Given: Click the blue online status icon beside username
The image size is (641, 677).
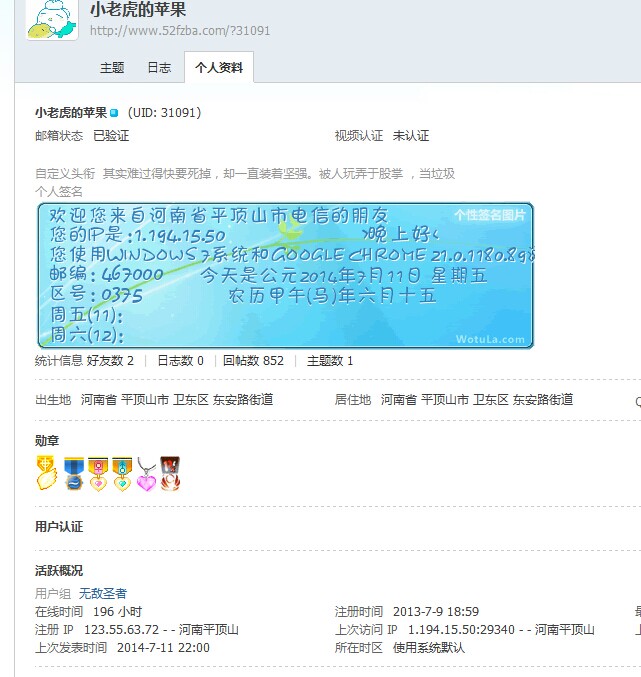Looking at the screenshot, I should [114, 113].
